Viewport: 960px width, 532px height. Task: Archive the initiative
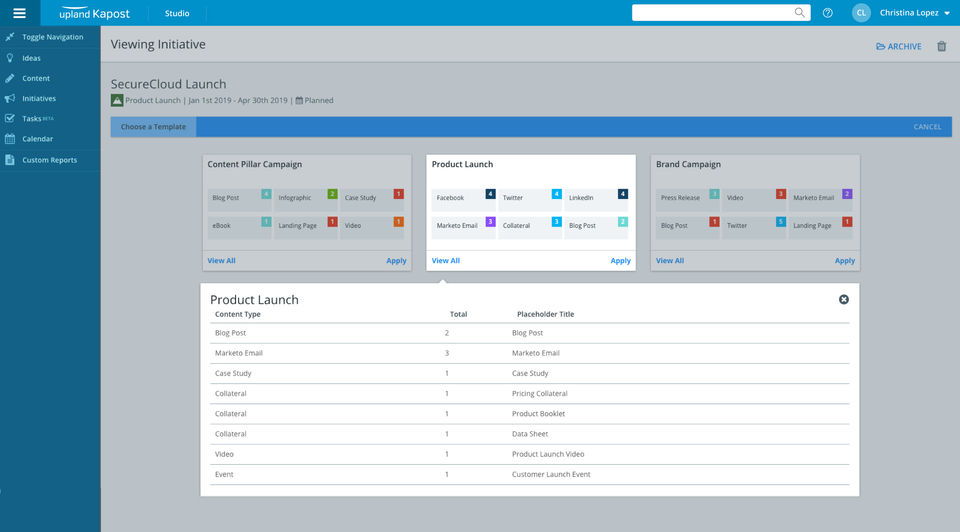pos(899,47)
